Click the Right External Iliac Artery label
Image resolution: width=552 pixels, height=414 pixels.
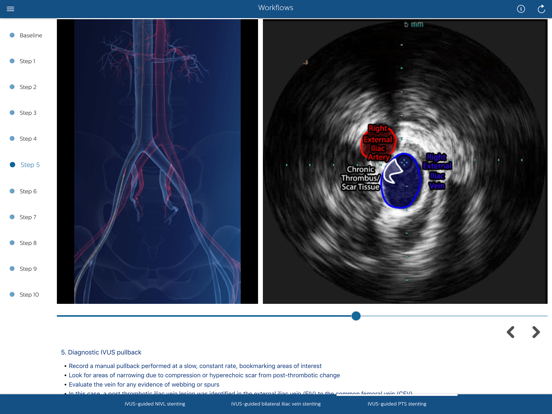[378, 143]
